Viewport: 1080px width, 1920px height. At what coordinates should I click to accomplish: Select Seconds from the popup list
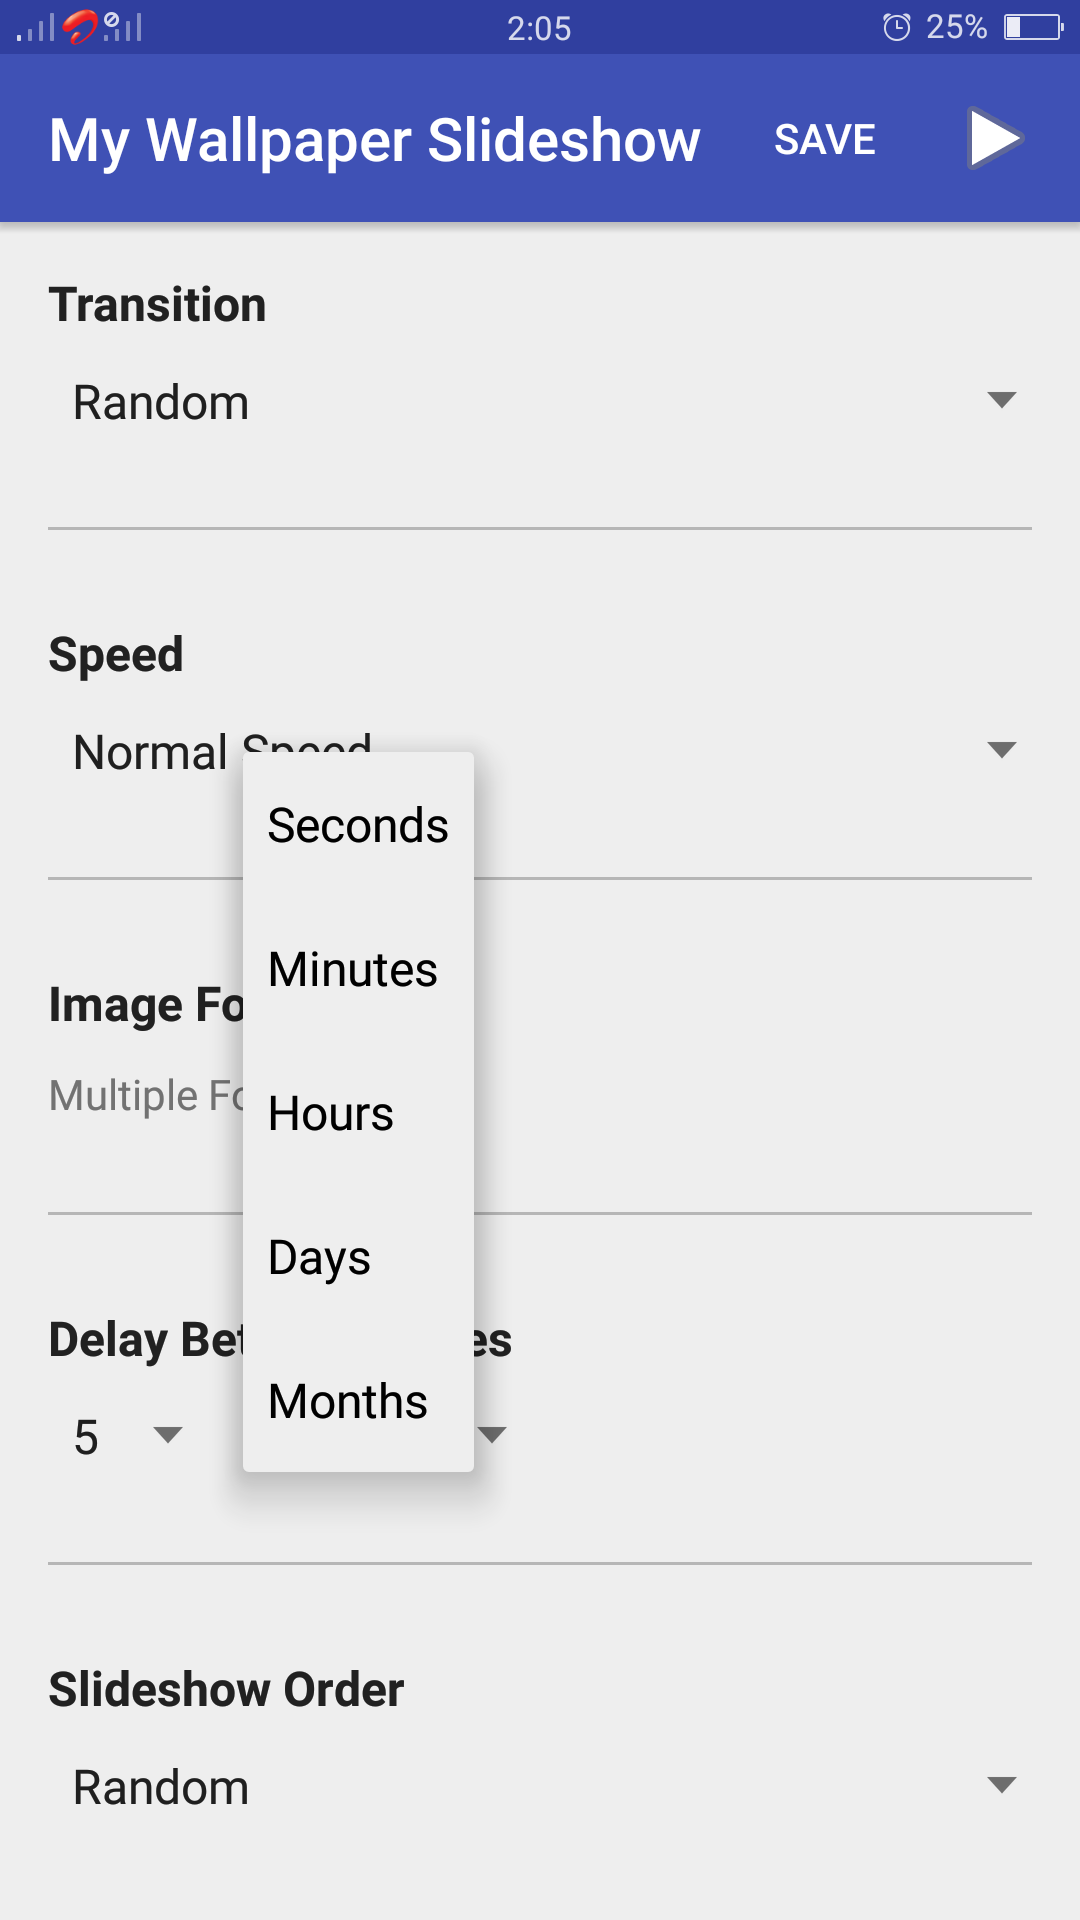tap(358, 825)
